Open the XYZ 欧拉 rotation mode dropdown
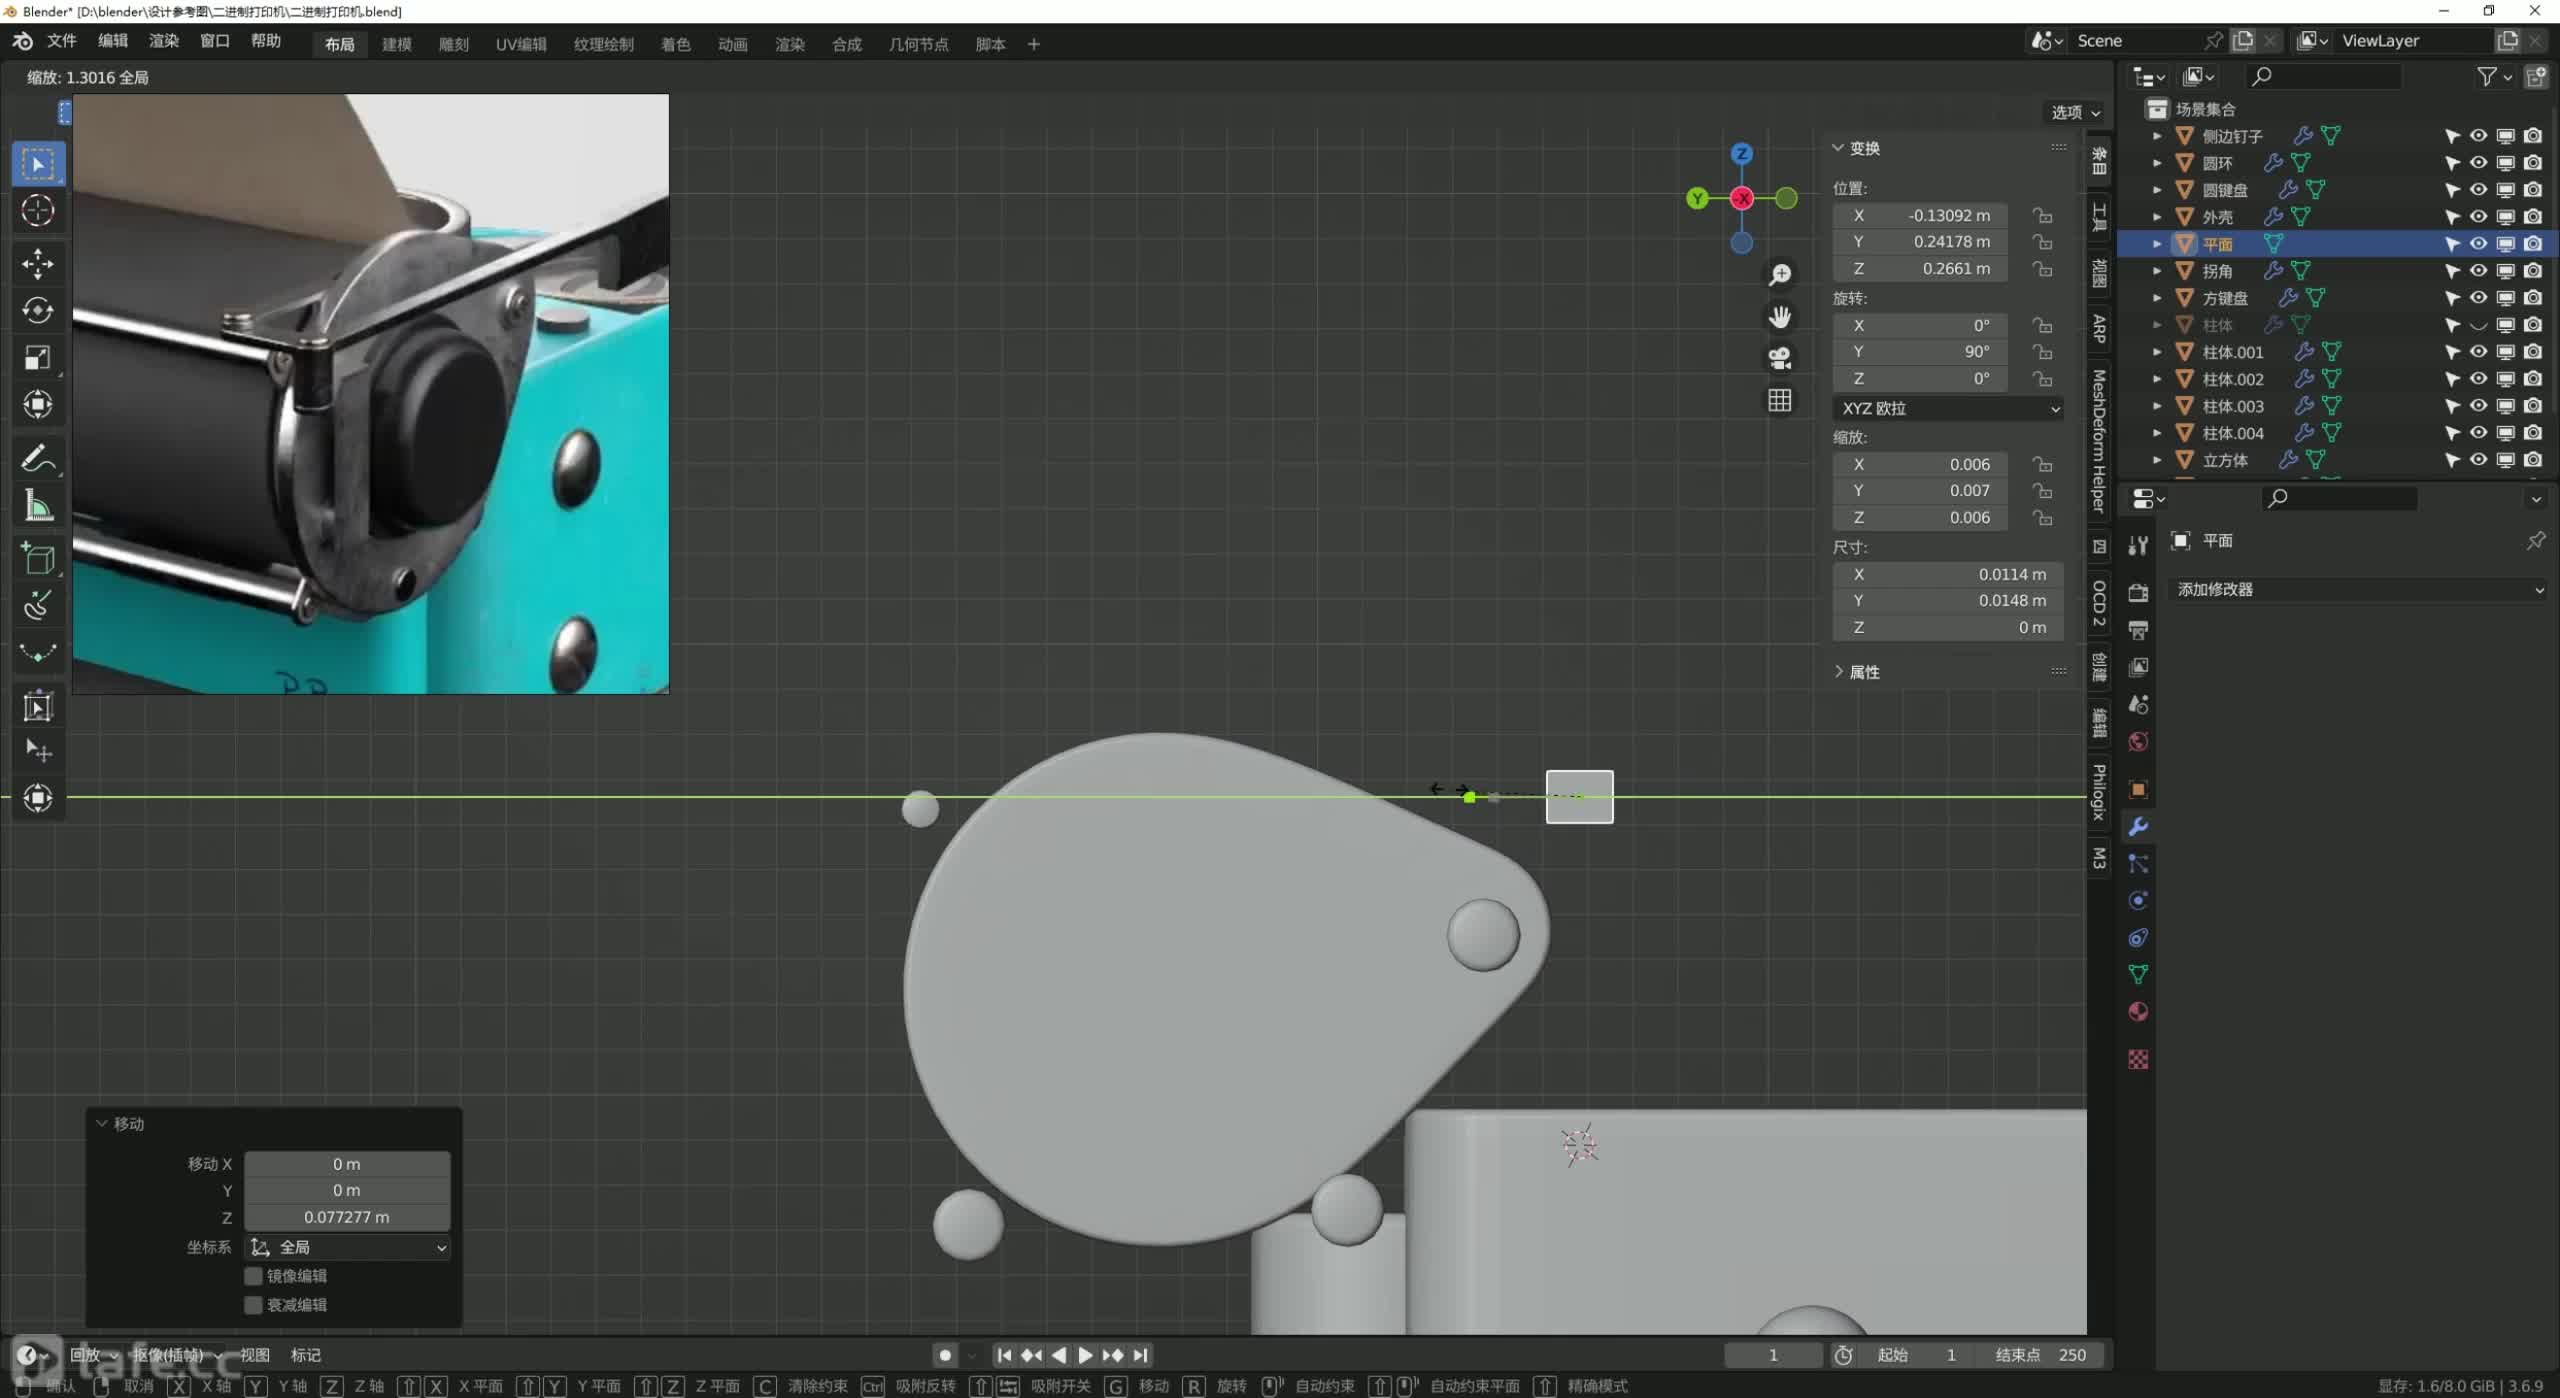 click(1948, 408)
